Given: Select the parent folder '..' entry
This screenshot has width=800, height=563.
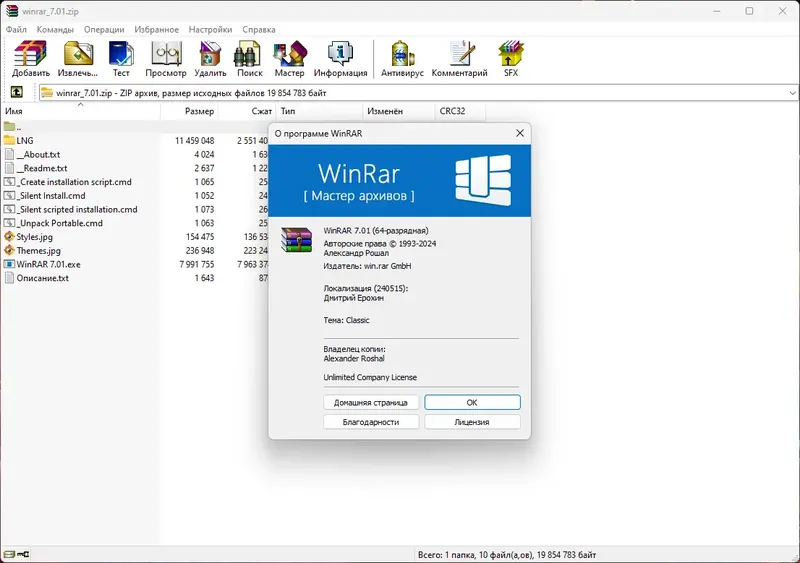Looking at the screenshot, I should tap(12, 127).
